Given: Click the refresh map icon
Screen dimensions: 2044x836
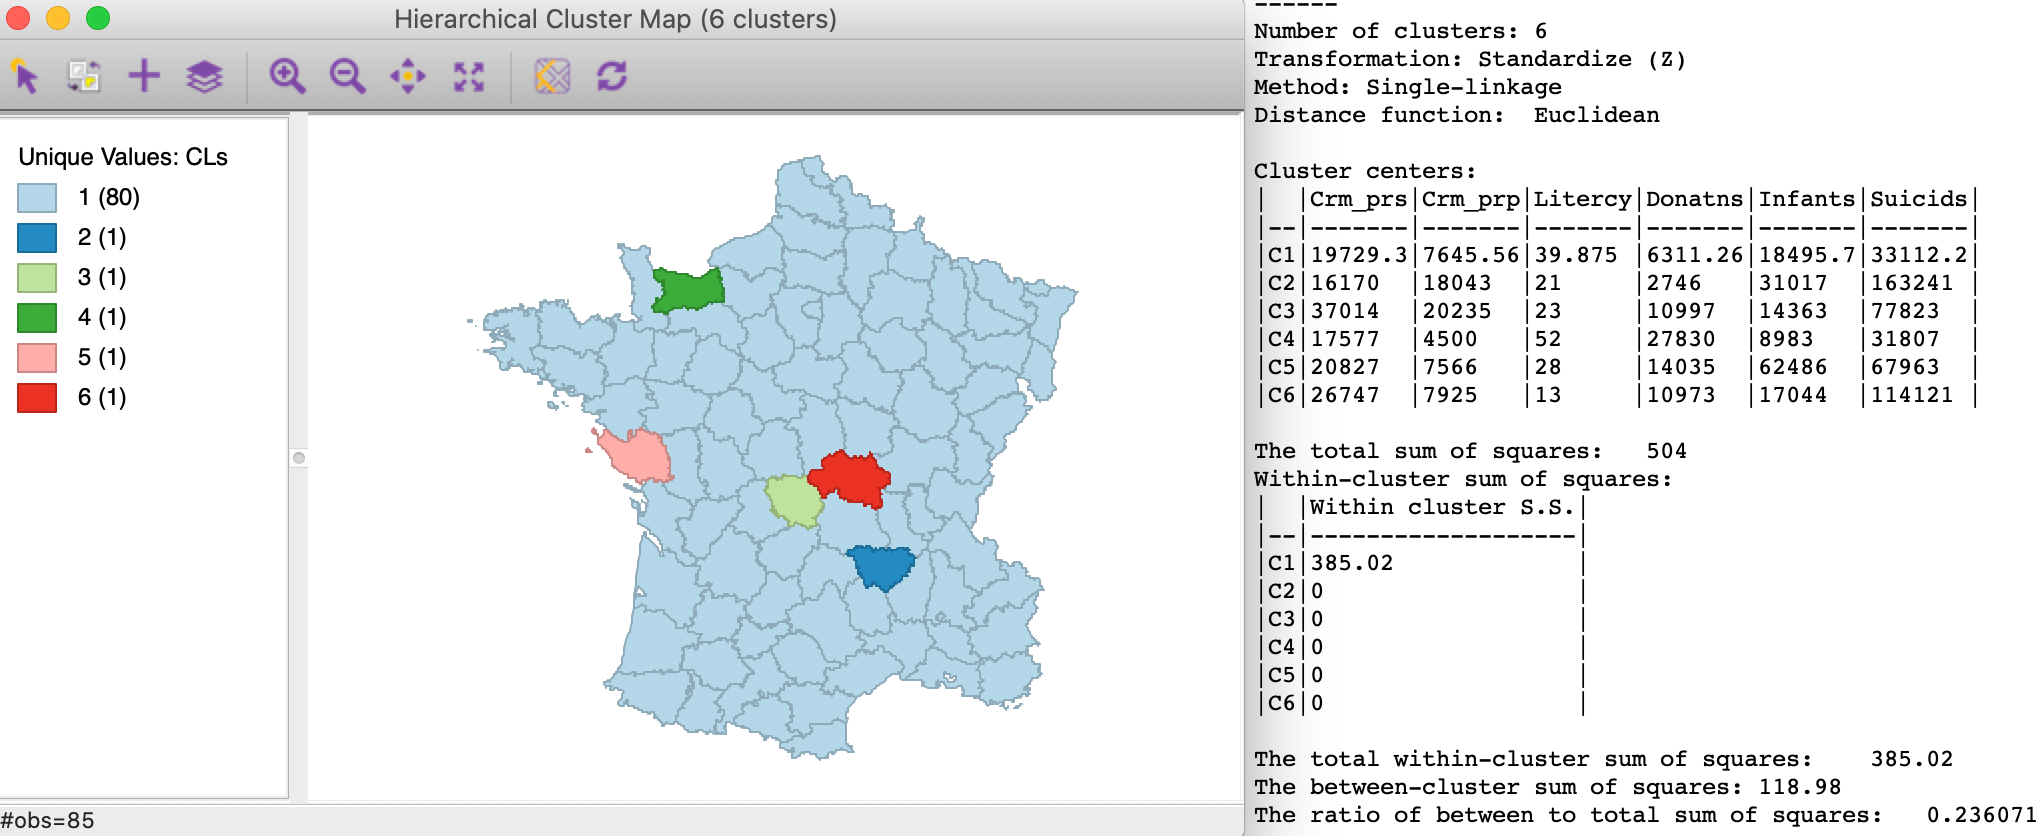Looking at the screenshot, I should point(612,76).
